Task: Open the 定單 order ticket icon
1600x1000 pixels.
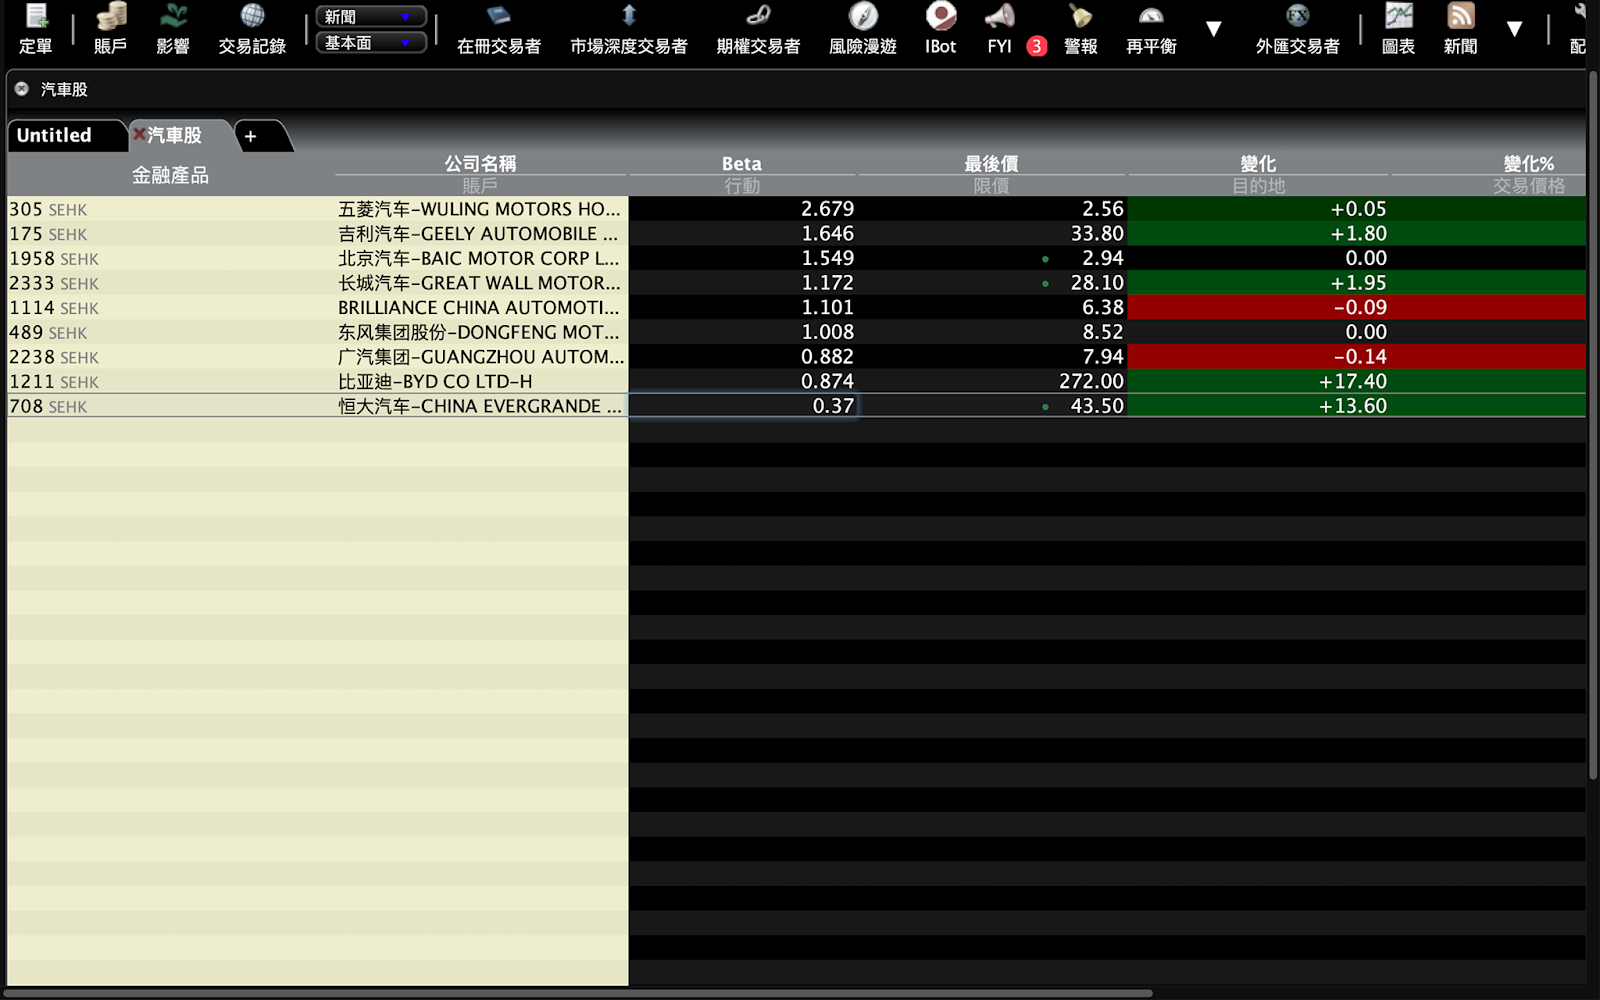Action: point(35,28)
